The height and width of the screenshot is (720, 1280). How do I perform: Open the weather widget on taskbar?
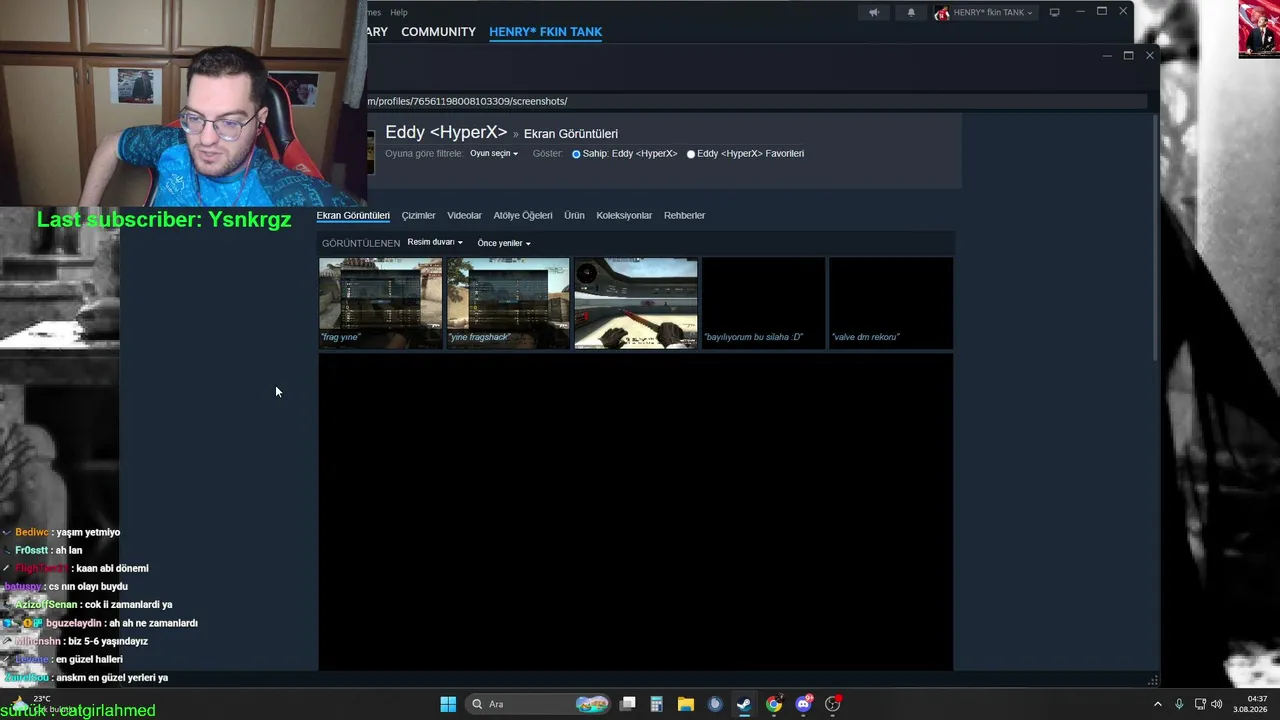pyautogui.click(x=40, y=703)
